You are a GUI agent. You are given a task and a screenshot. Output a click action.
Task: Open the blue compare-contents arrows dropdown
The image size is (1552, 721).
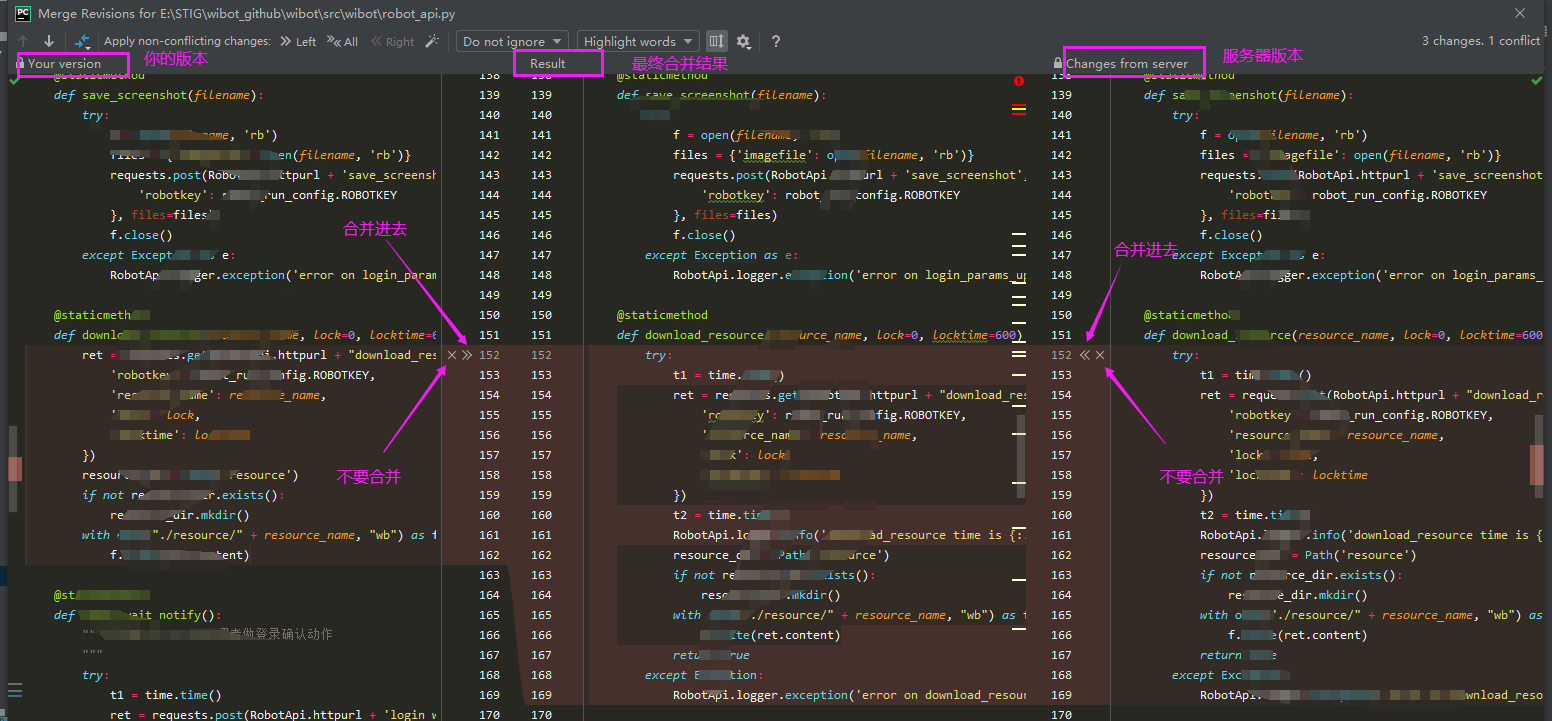tap(84, 41)
